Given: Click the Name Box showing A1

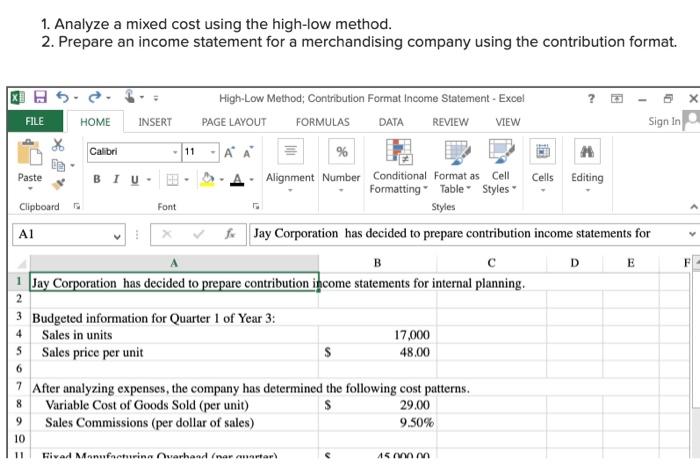Looking at the screenshot, I should point(69,234).
